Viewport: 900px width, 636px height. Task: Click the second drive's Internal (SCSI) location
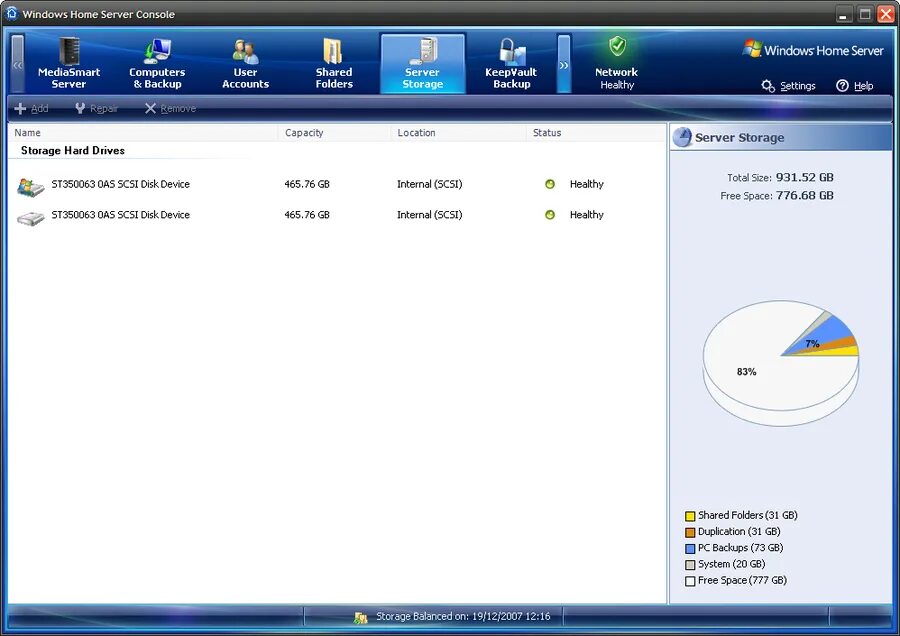pos(429,215)
